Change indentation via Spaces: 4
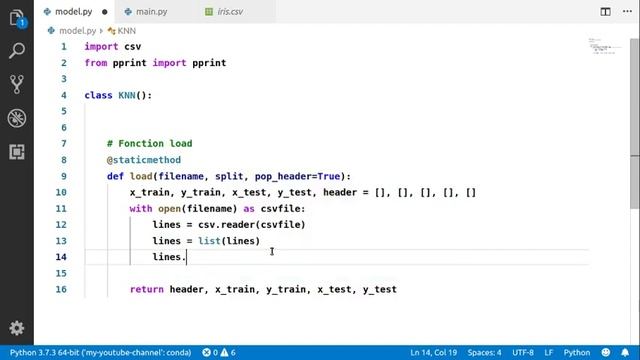This screenshot has width=640, height=360. (484, 352)
